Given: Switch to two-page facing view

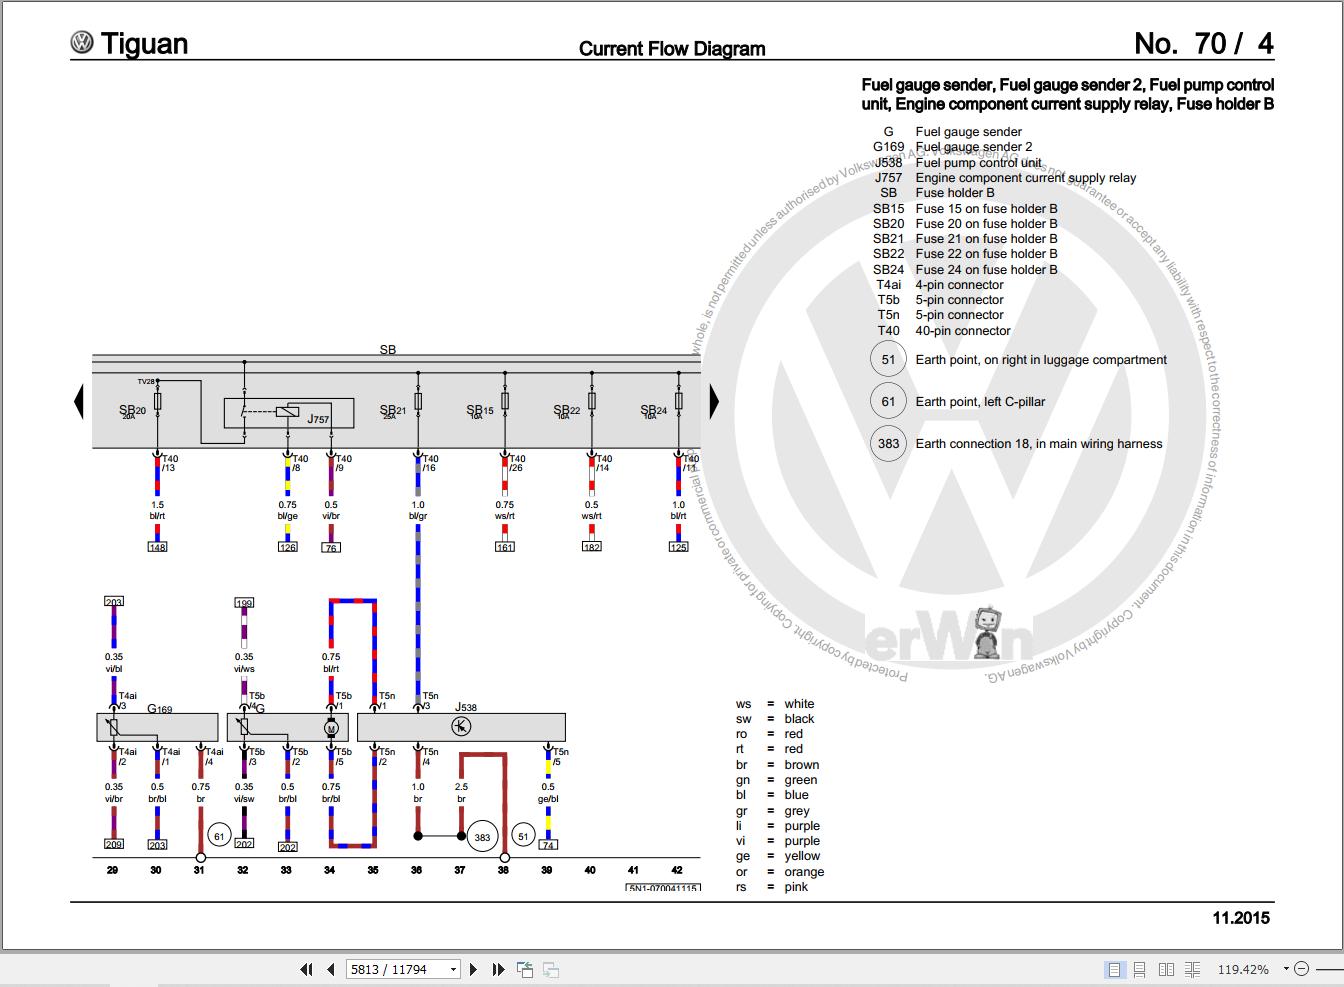Looking at the screenshot, I should [1166, 969].
